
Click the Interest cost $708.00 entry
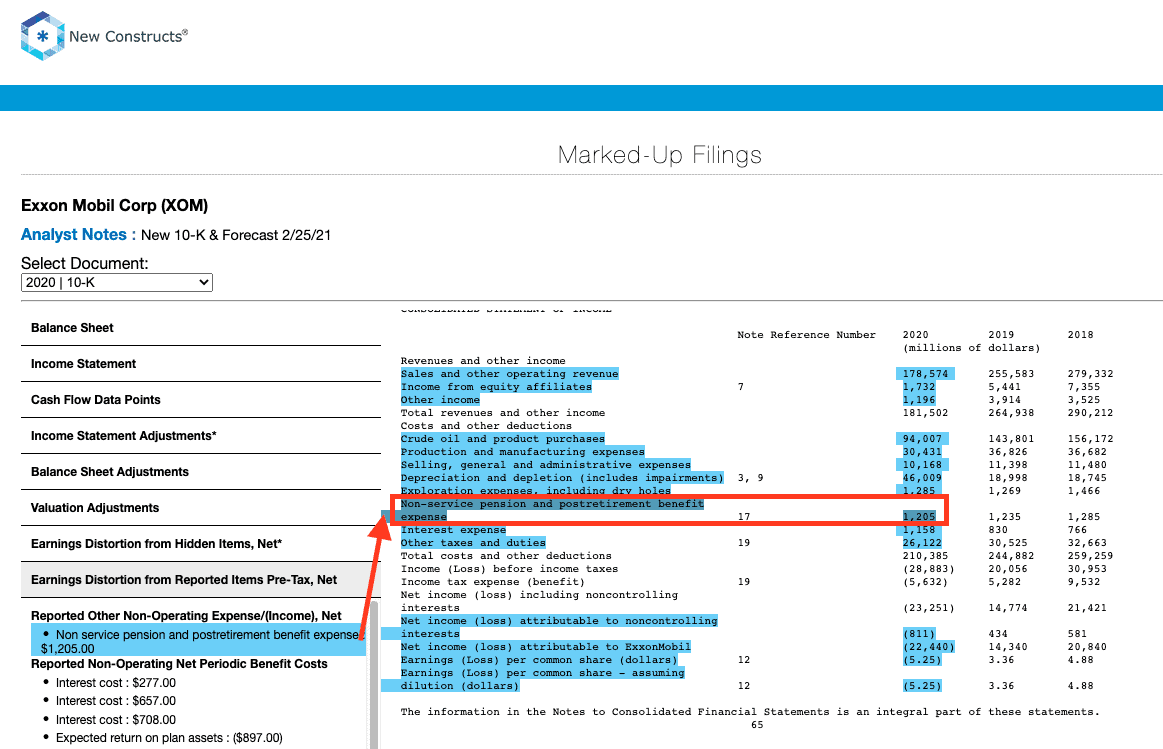[116, 719]
